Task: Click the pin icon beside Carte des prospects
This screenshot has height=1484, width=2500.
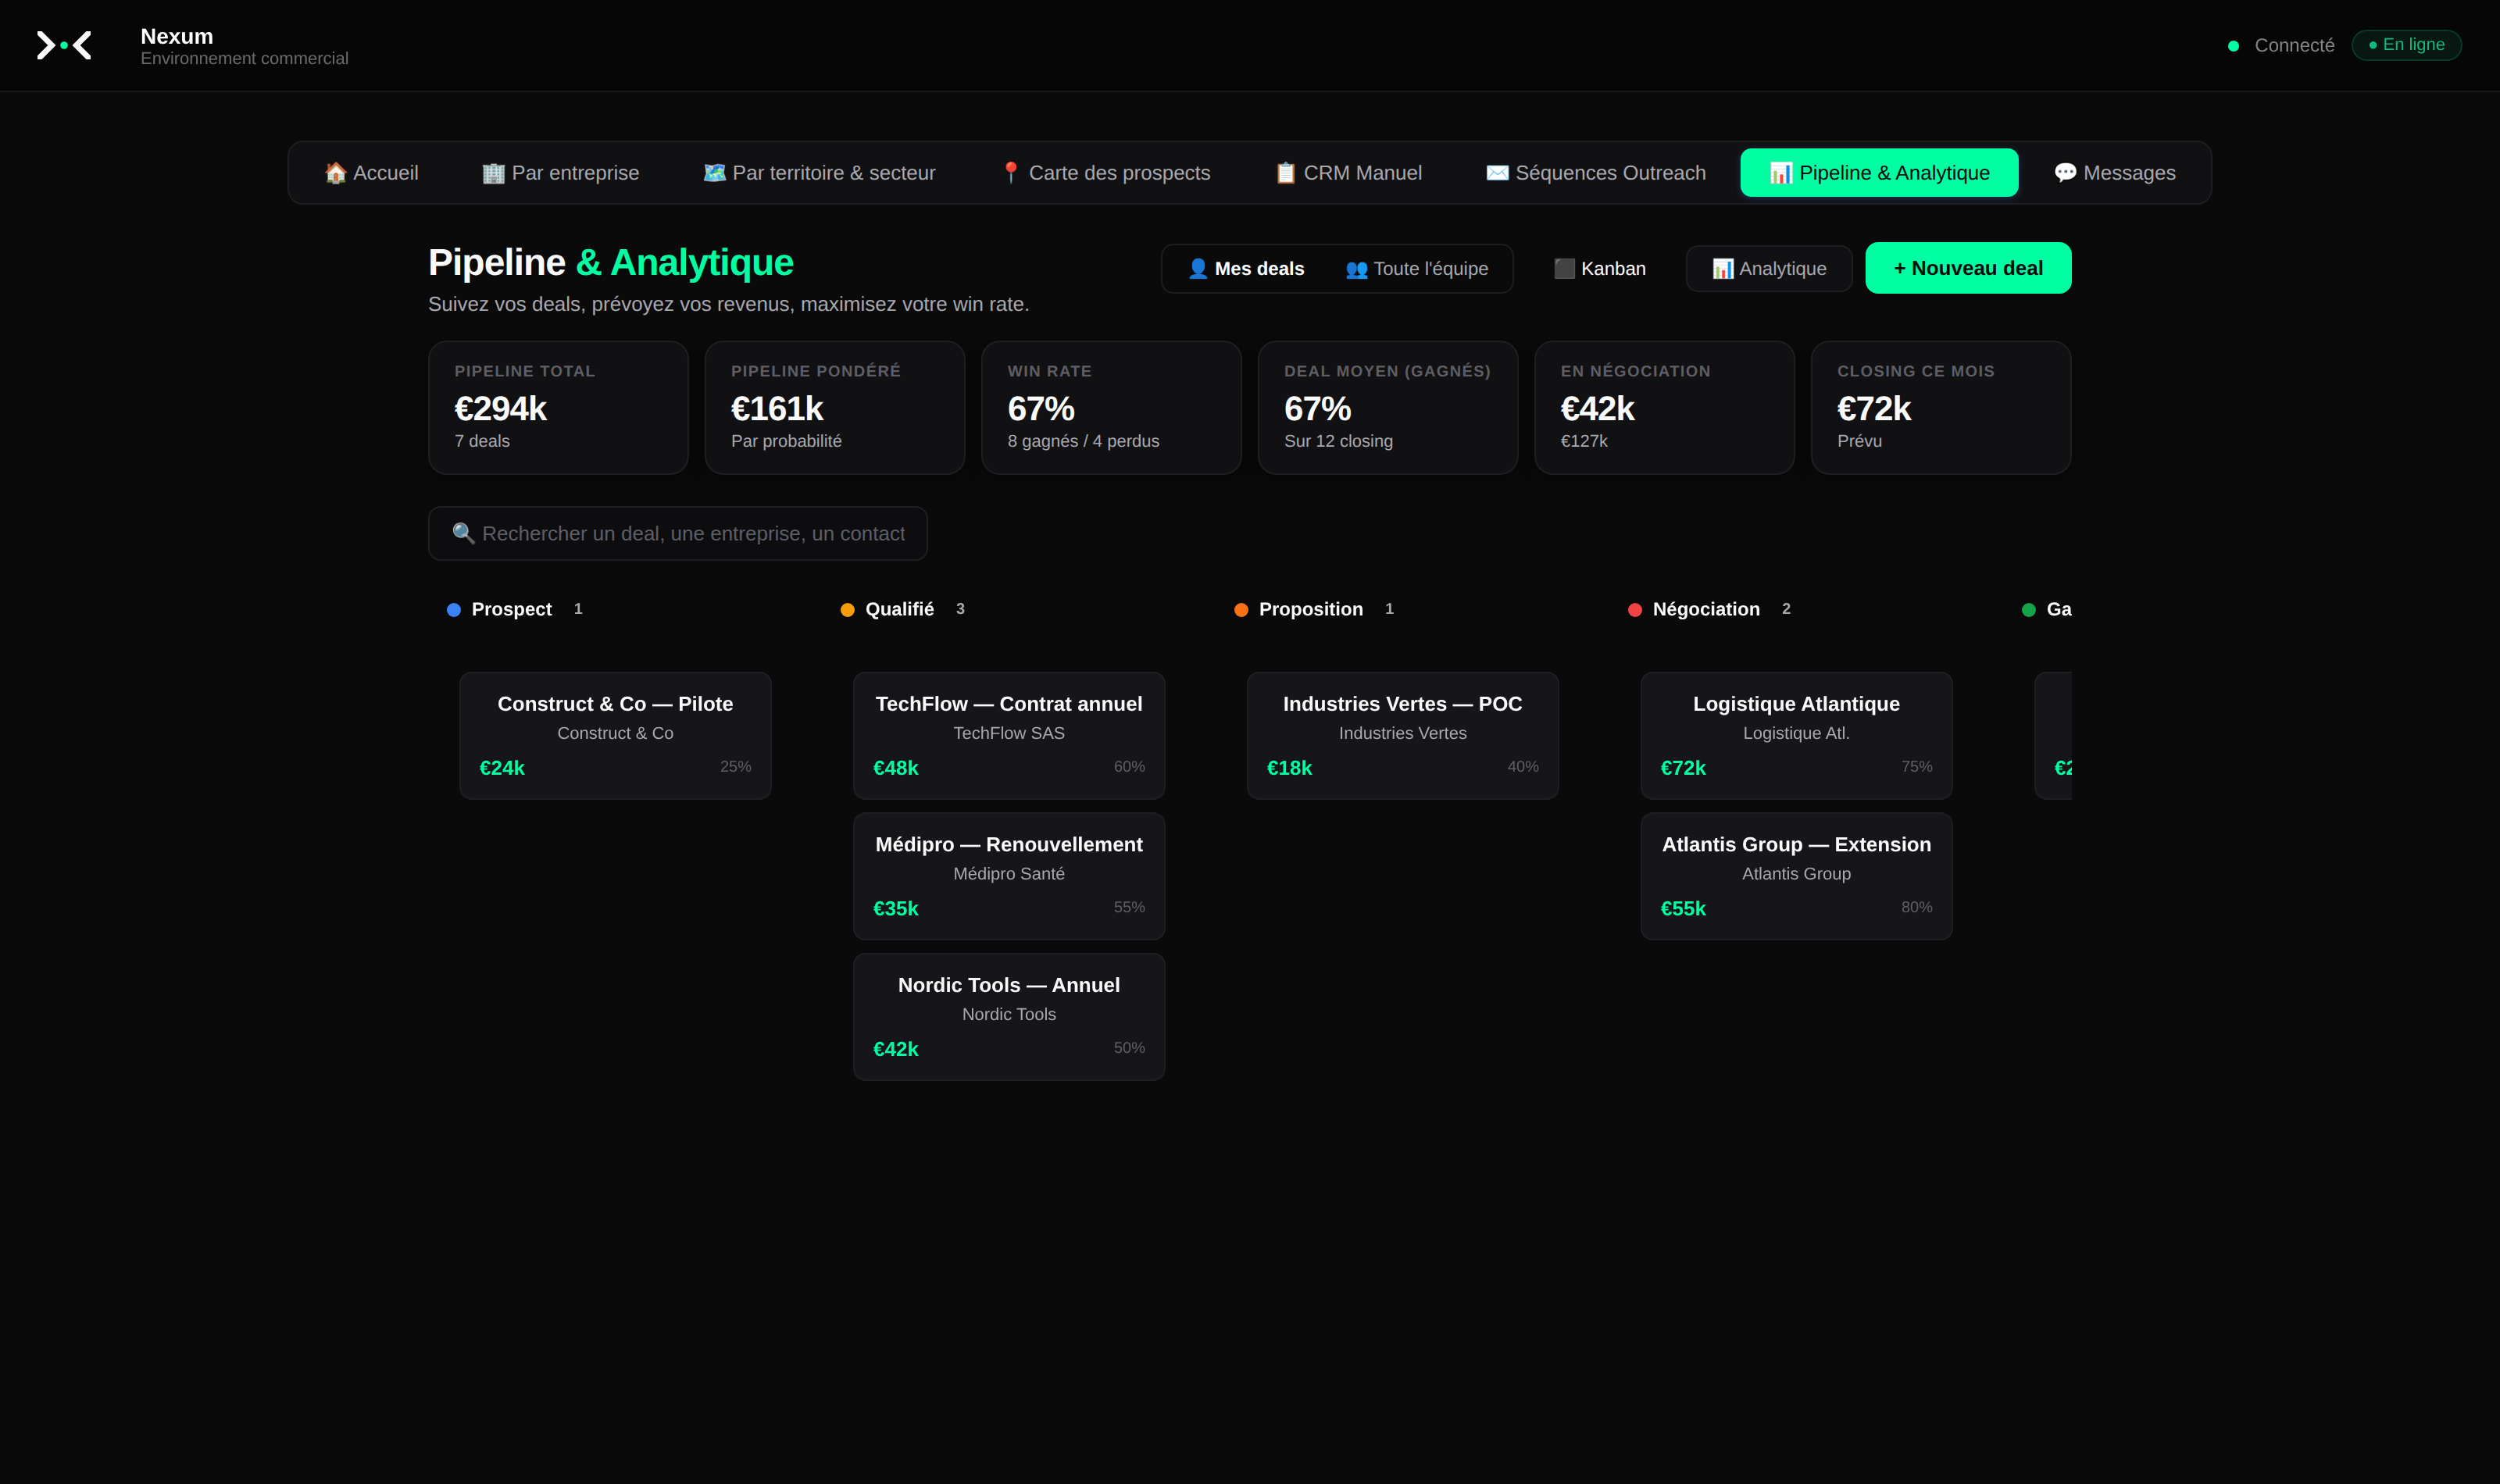Action: pos(1011,173)
